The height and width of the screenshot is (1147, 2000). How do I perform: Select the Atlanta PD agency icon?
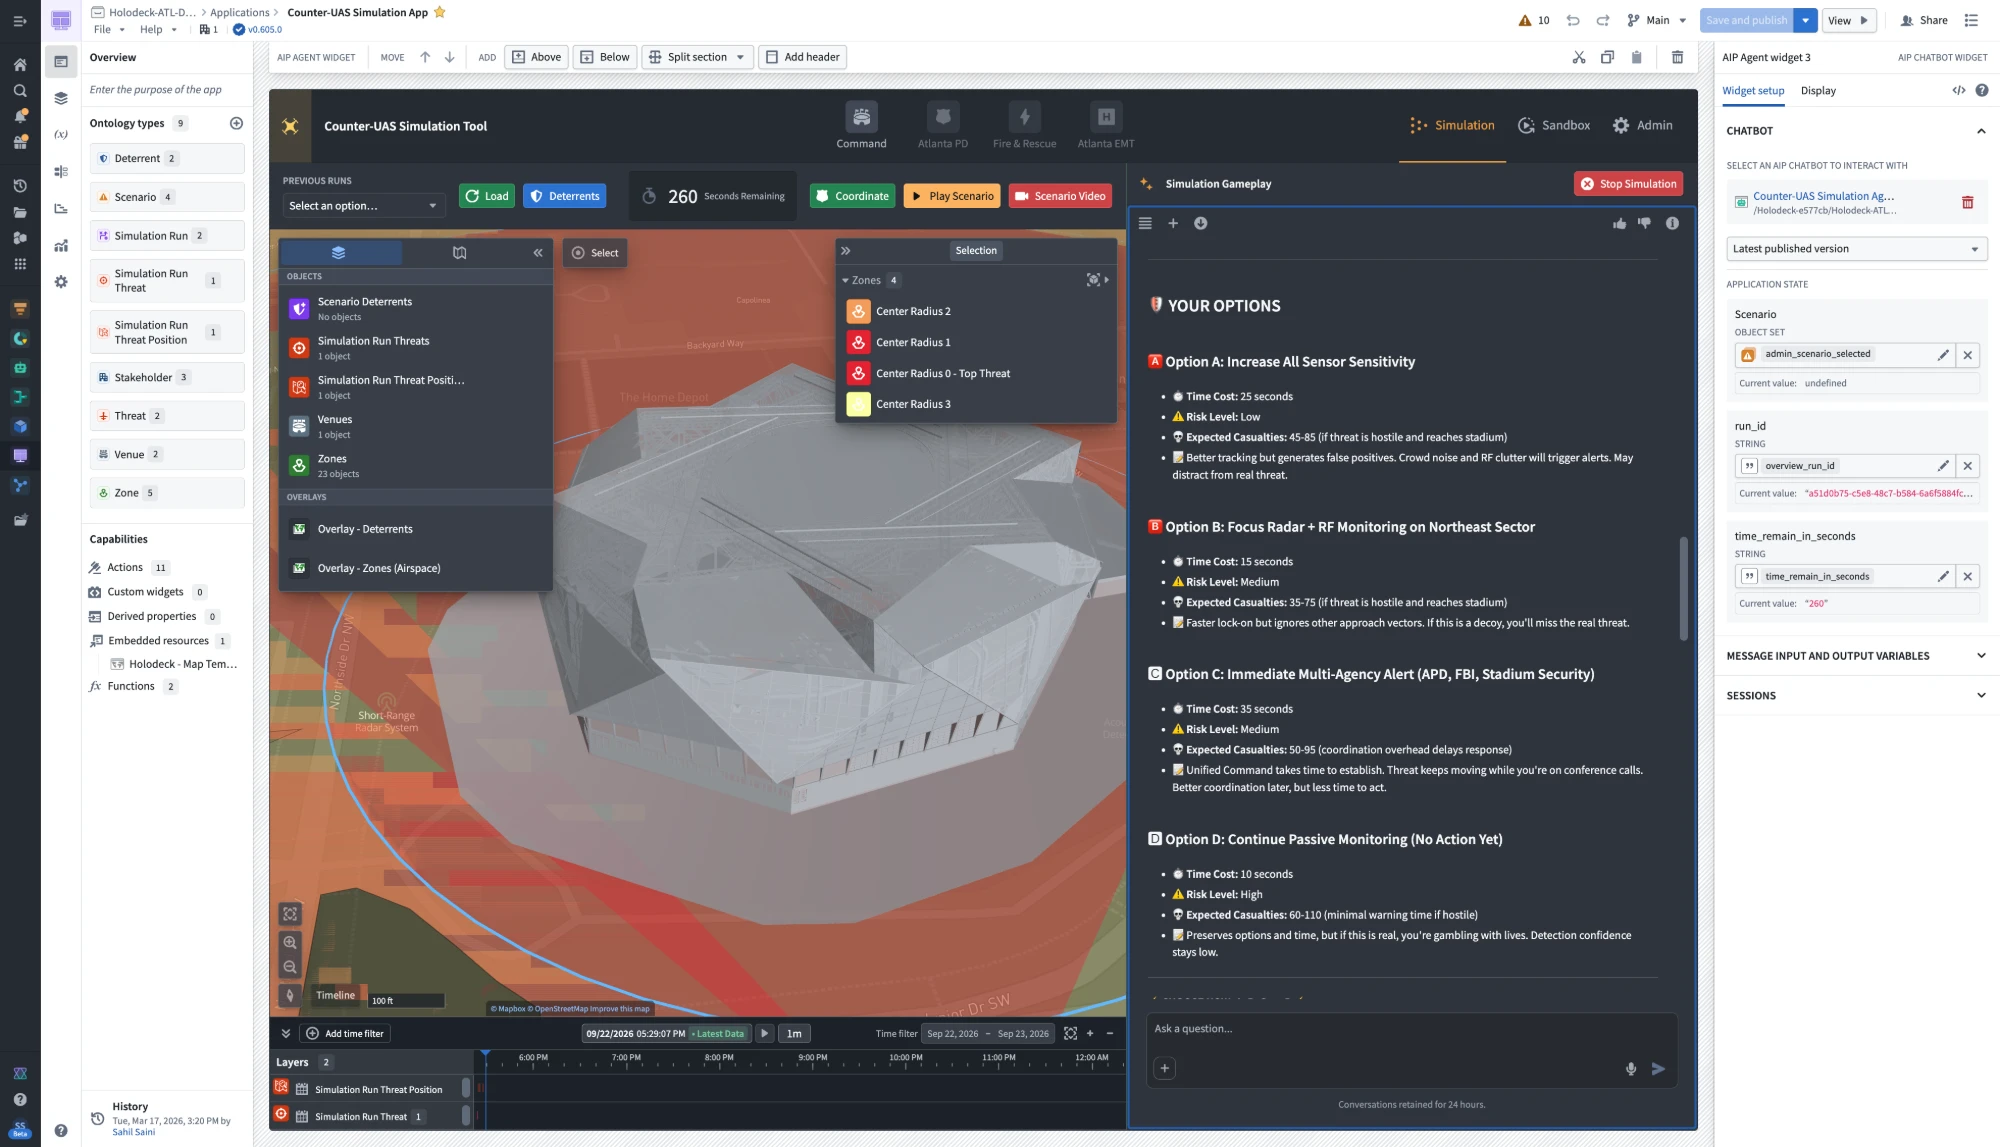coord(942,117)
